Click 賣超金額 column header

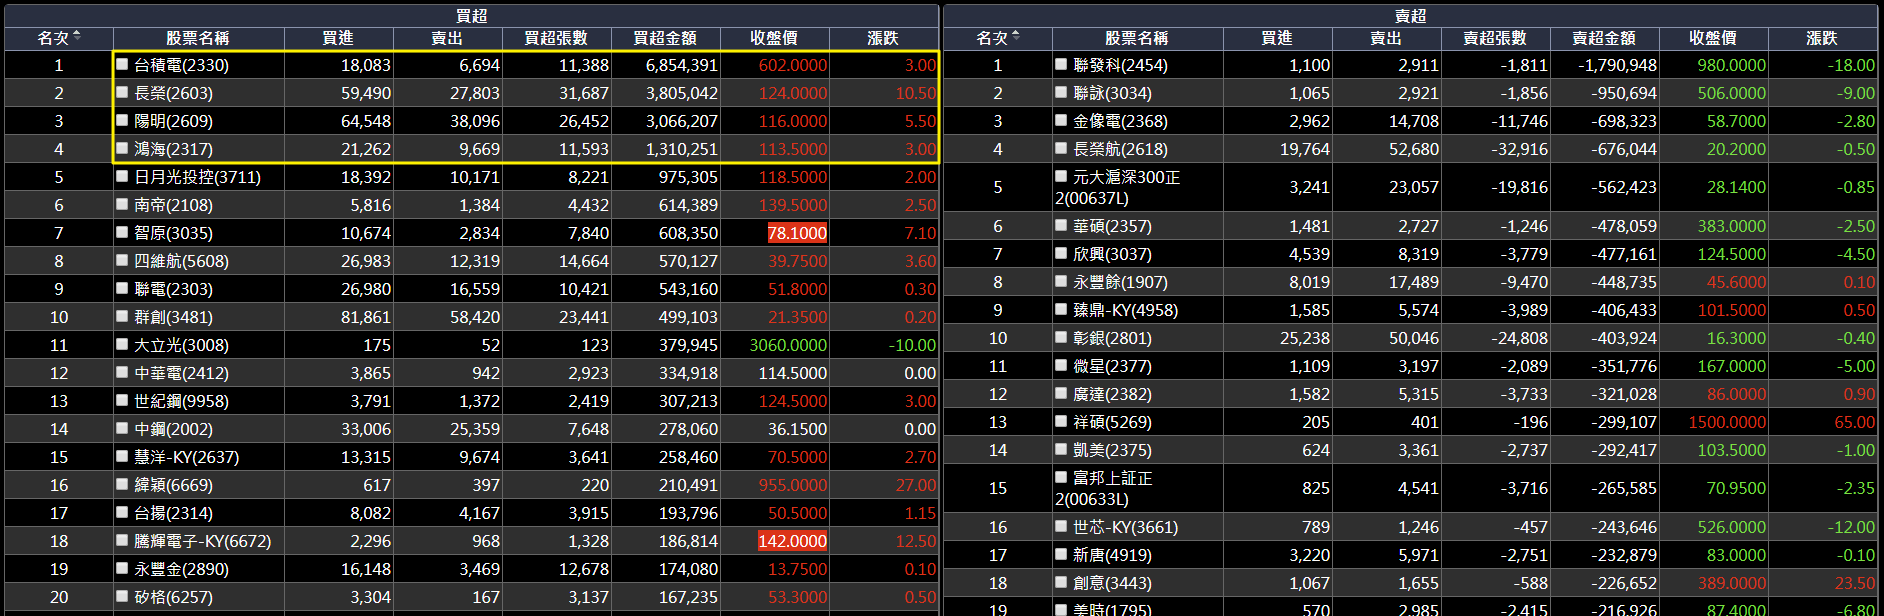[1604, 38]
